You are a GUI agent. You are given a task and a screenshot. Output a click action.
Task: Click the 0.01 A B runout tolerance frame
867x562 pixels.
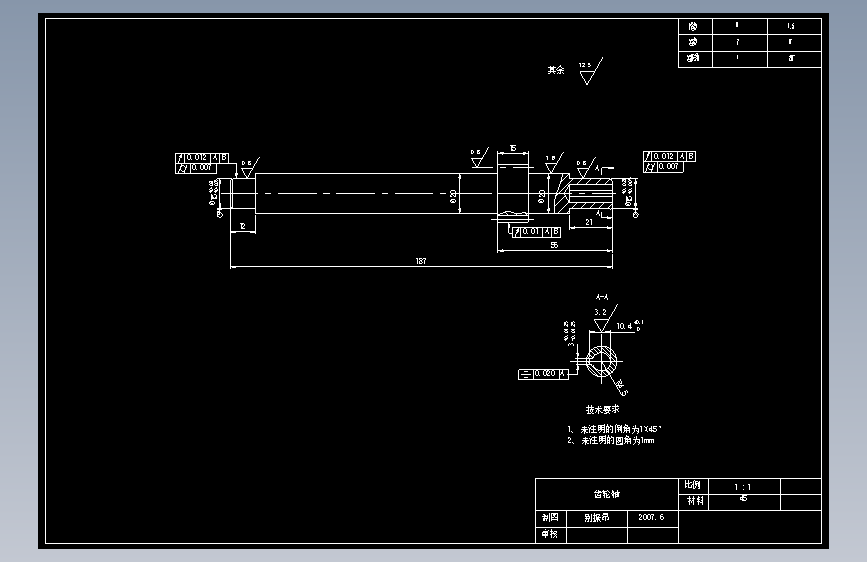pyautogui.click(x=536, y=232)
